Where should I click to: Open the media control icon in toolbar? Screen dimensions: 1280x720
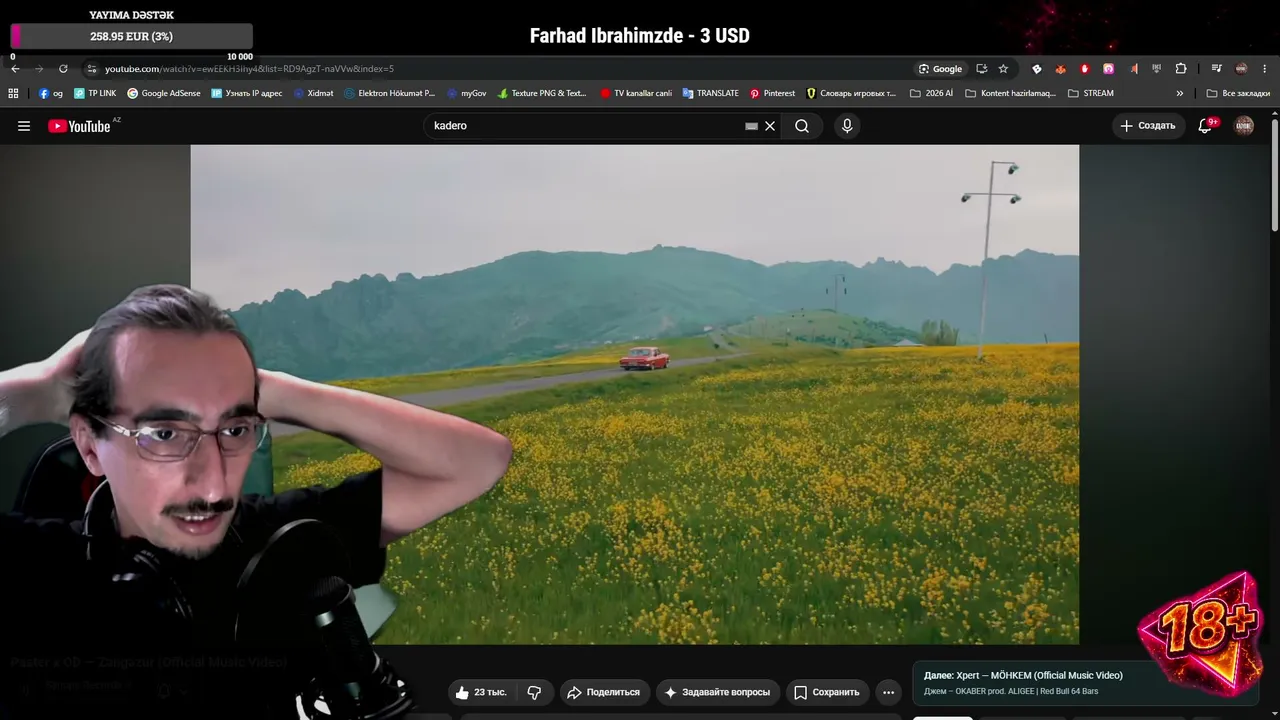pos(1216,69)
